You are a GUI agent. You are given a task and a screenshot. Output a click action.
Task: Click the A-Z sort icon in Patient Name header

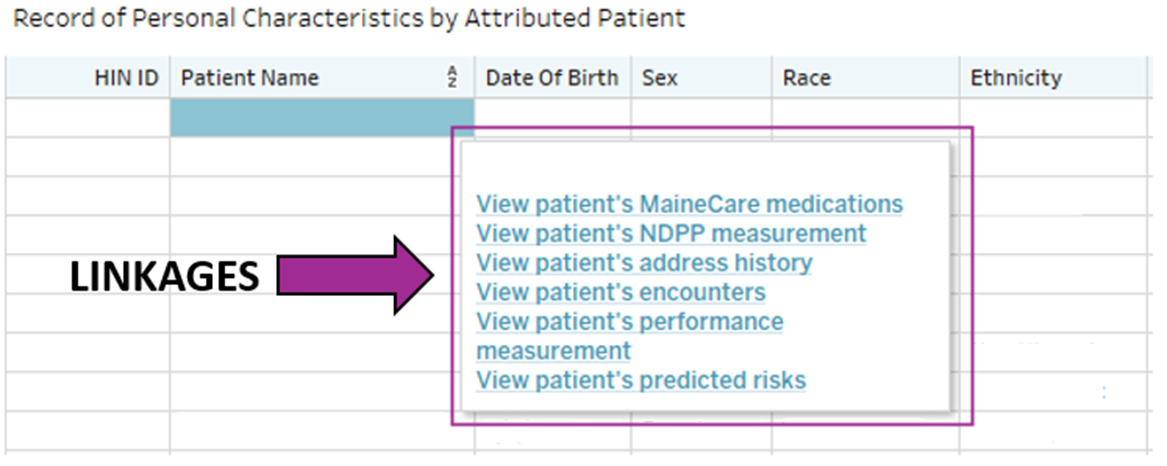tap(452, 77)
